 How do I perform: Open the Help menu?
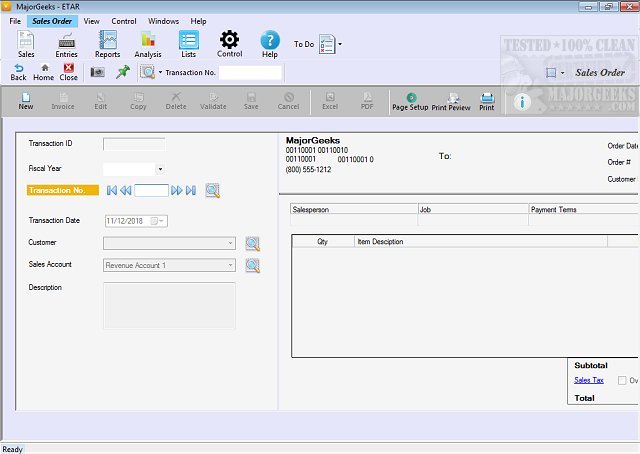pos(198,21)
